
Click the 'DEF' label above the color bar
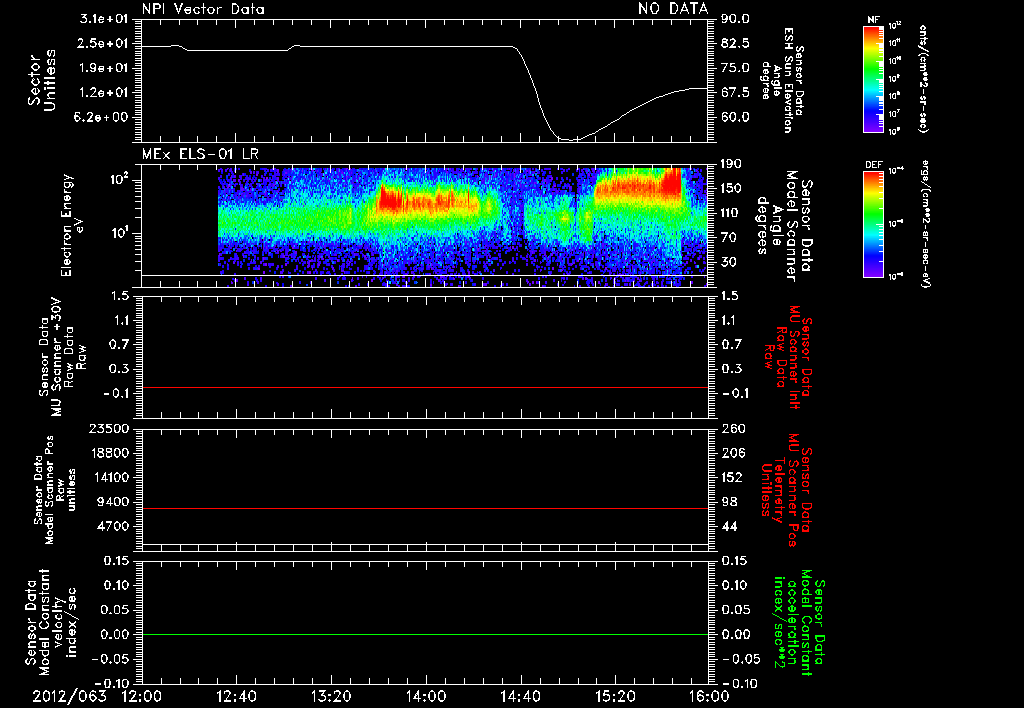click(x=873, y=165)
